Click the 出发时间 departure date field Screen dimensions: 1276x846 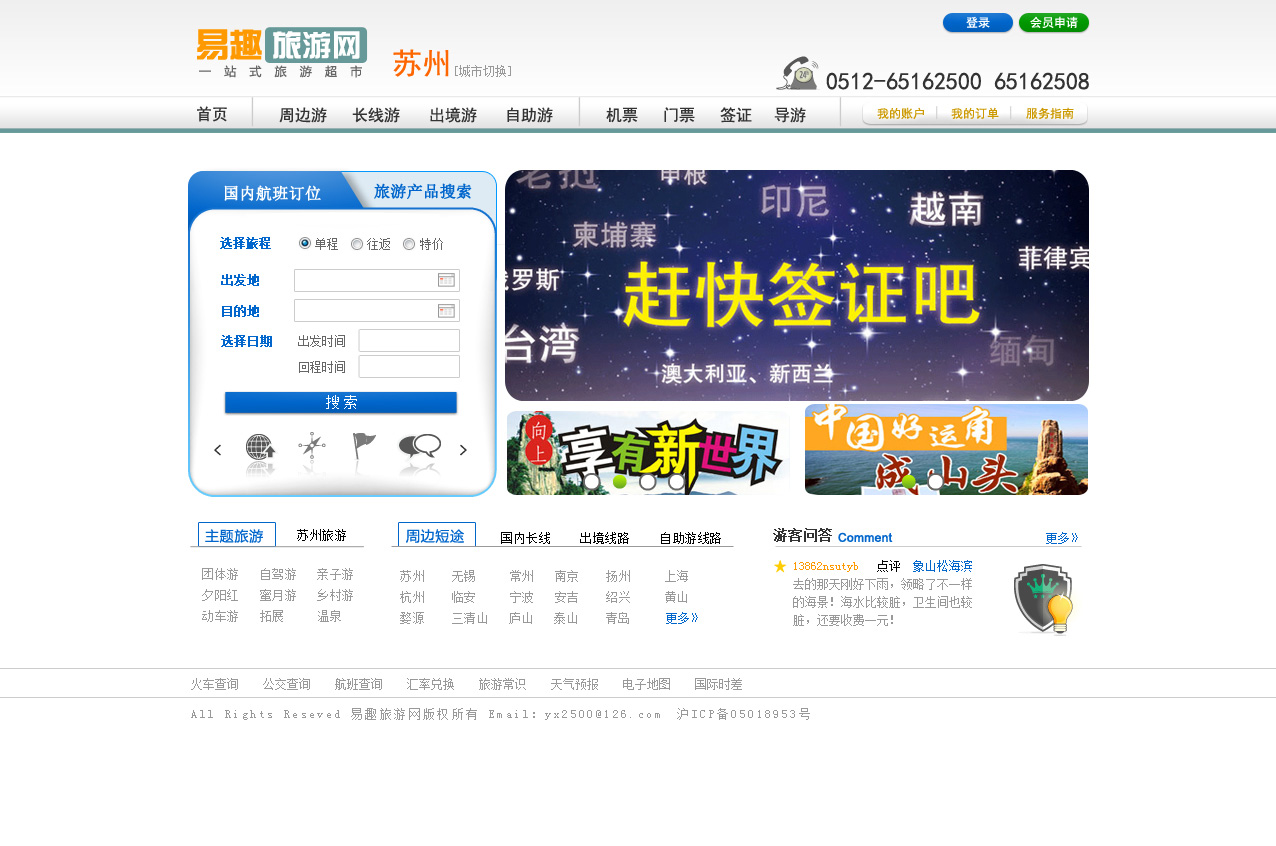point(409,341)
